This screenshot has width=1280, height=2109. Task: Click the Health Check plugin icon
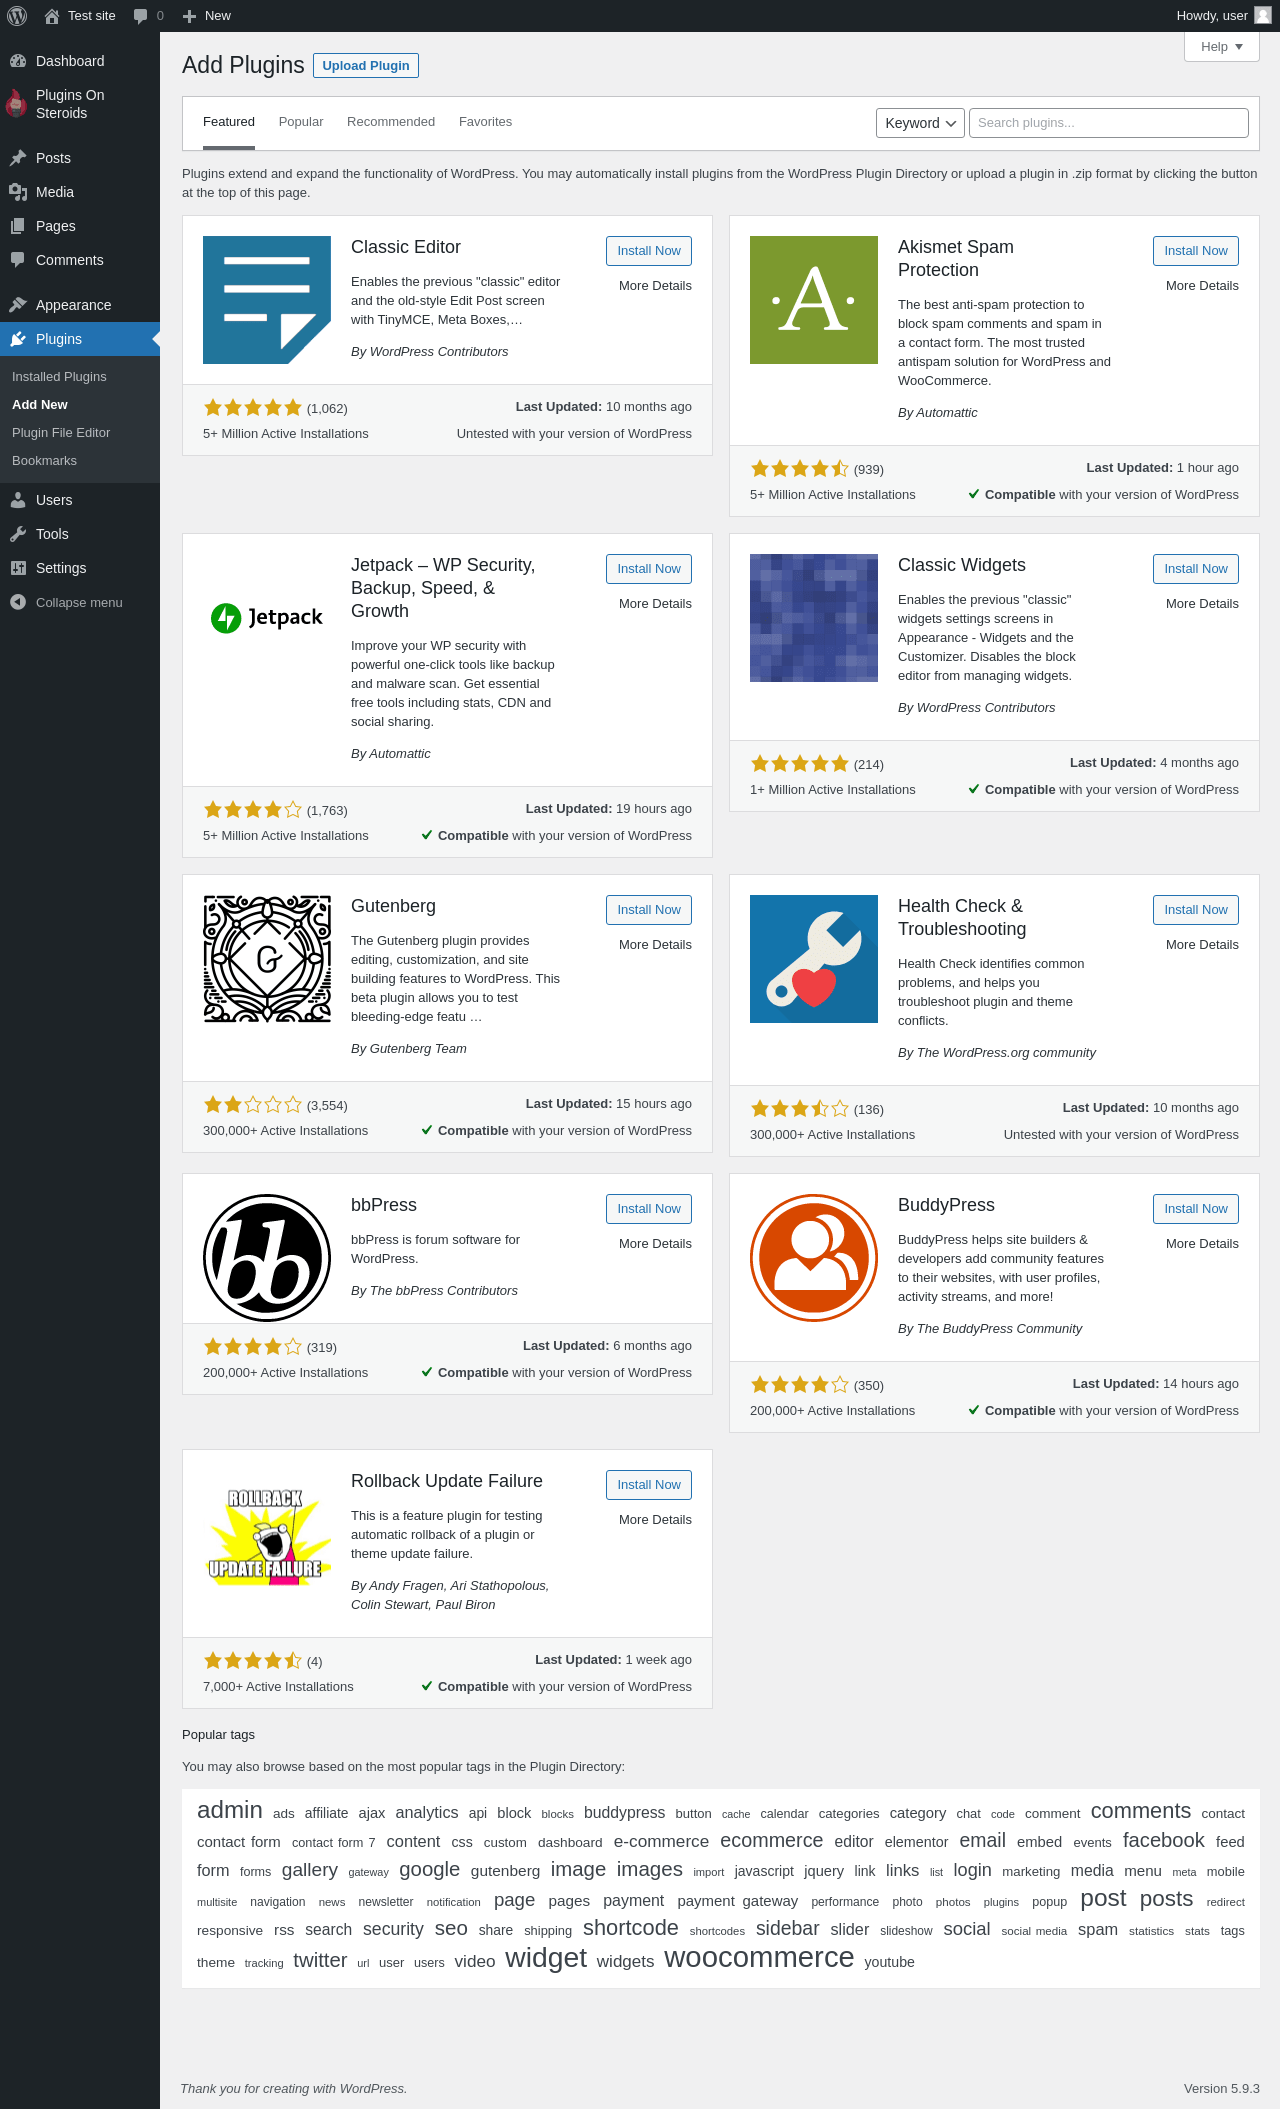tap(814, 959)
